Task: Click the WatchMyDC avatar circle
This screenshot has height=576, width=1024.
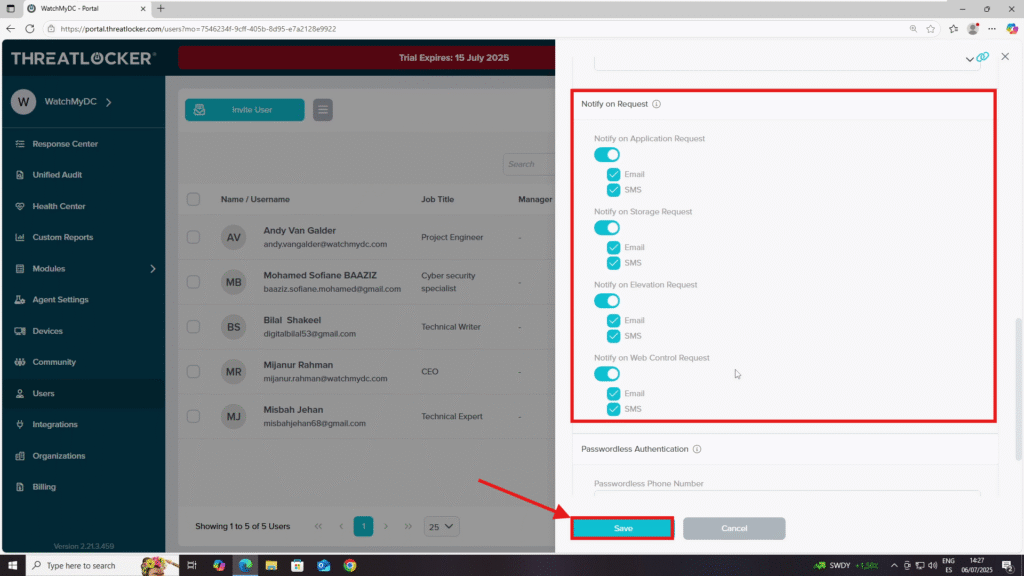Action: (x=24, y=102)
